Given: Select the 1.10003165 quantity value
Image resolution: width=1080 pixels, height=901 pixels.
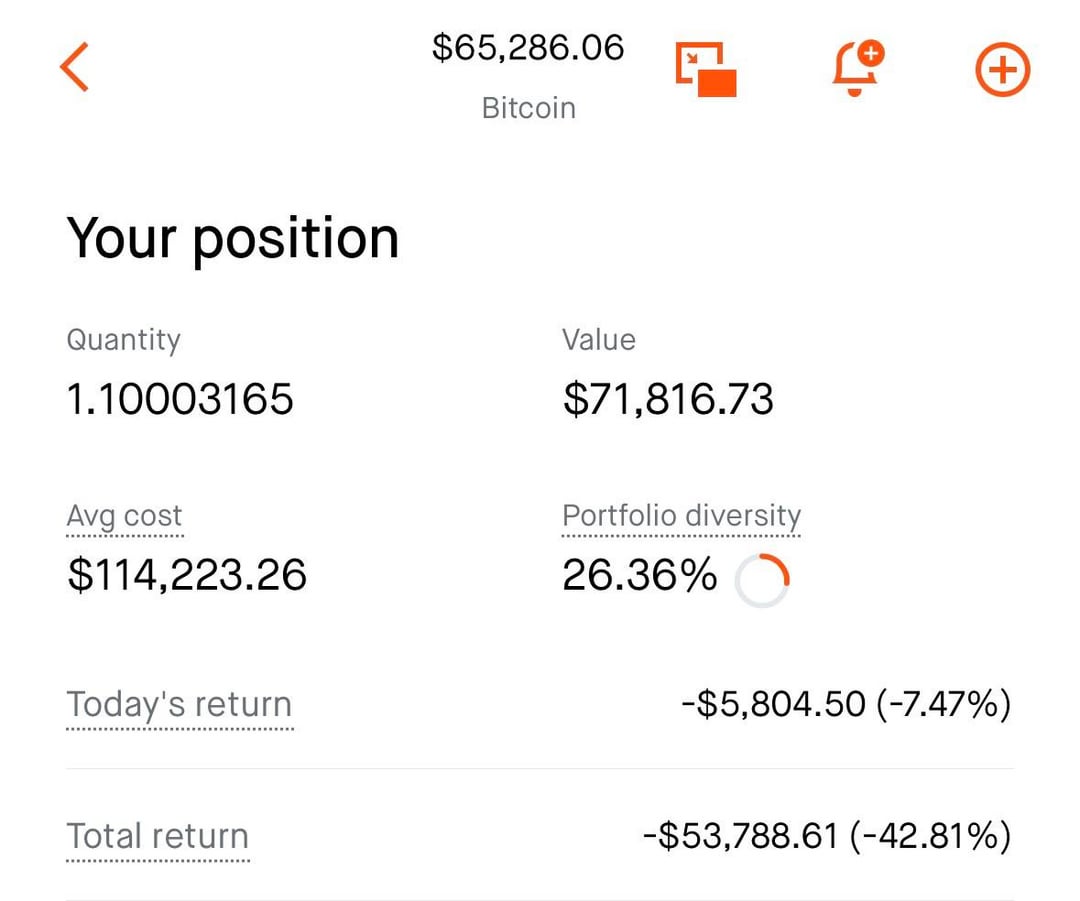Looking at the screenshot, I should click(180, 400).
